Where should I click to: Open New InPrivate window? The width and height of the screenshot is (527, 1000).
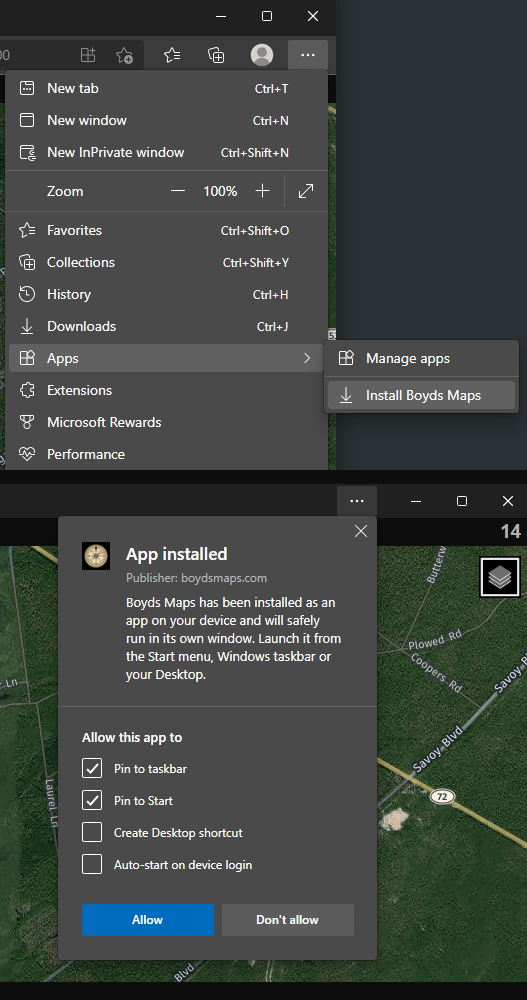[167, 152]
